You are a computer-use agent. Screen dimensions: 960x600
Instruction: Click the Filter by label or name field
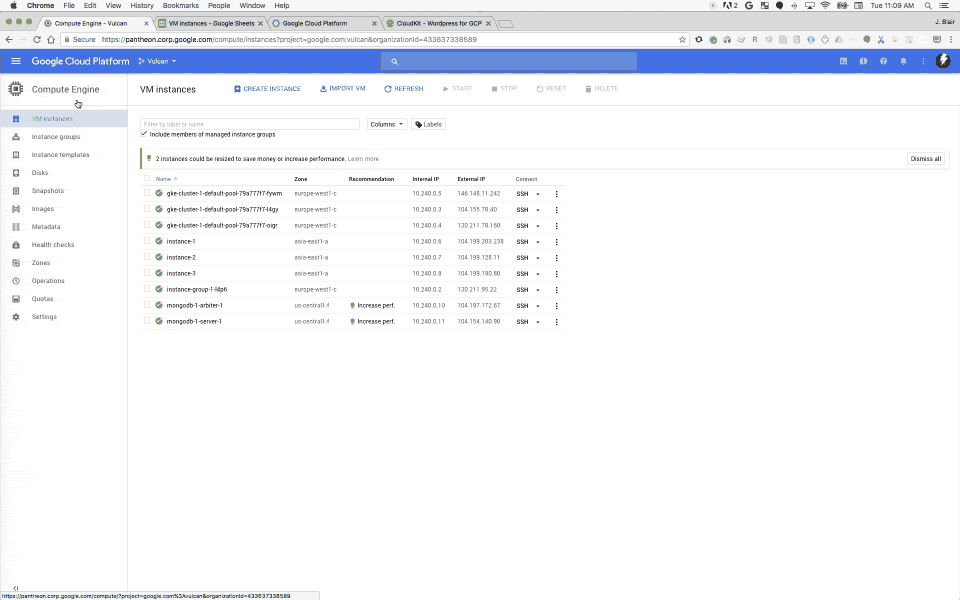250,124
